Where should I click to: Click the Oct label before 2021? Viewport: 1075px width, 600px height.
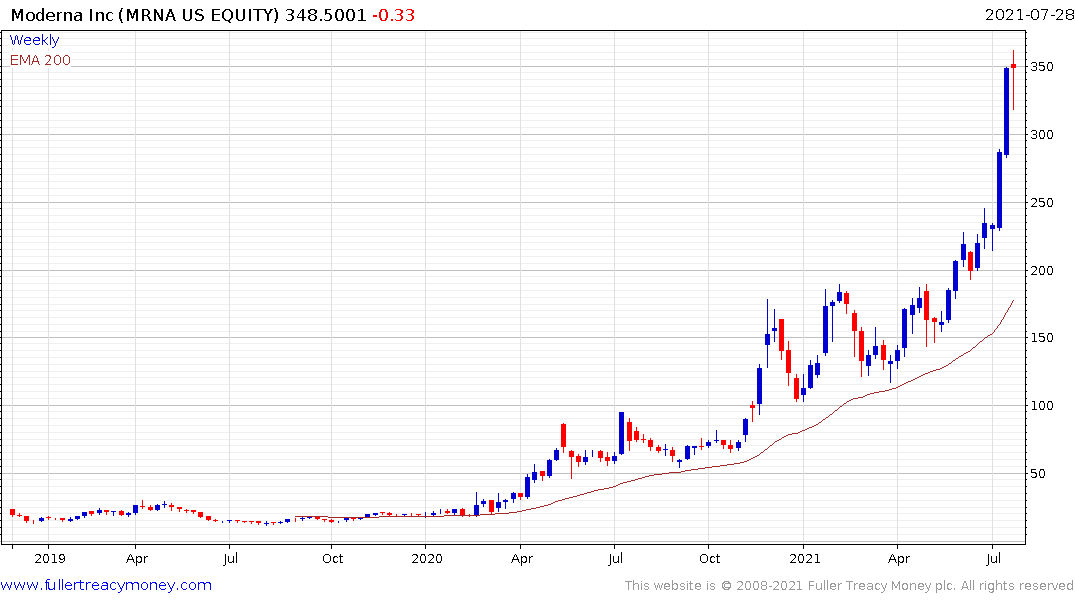tap(710, 558)
